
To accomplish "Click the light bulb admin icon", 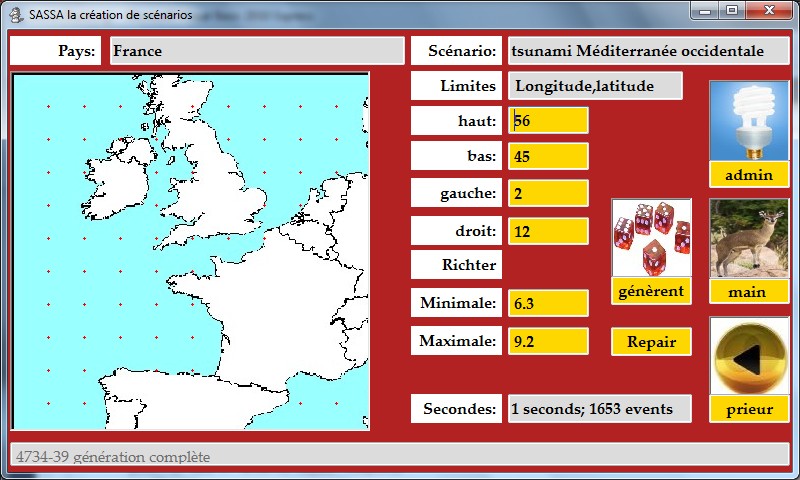I will point(749,121).
